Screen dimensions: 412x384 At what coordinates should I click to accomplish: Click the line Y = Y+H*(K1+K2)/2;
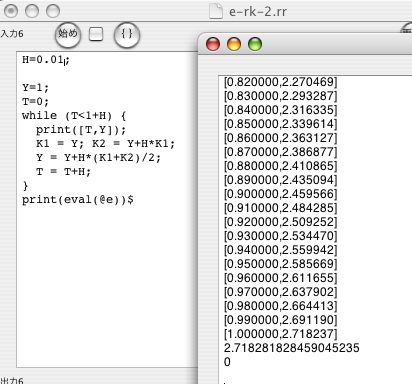point(98,158)
